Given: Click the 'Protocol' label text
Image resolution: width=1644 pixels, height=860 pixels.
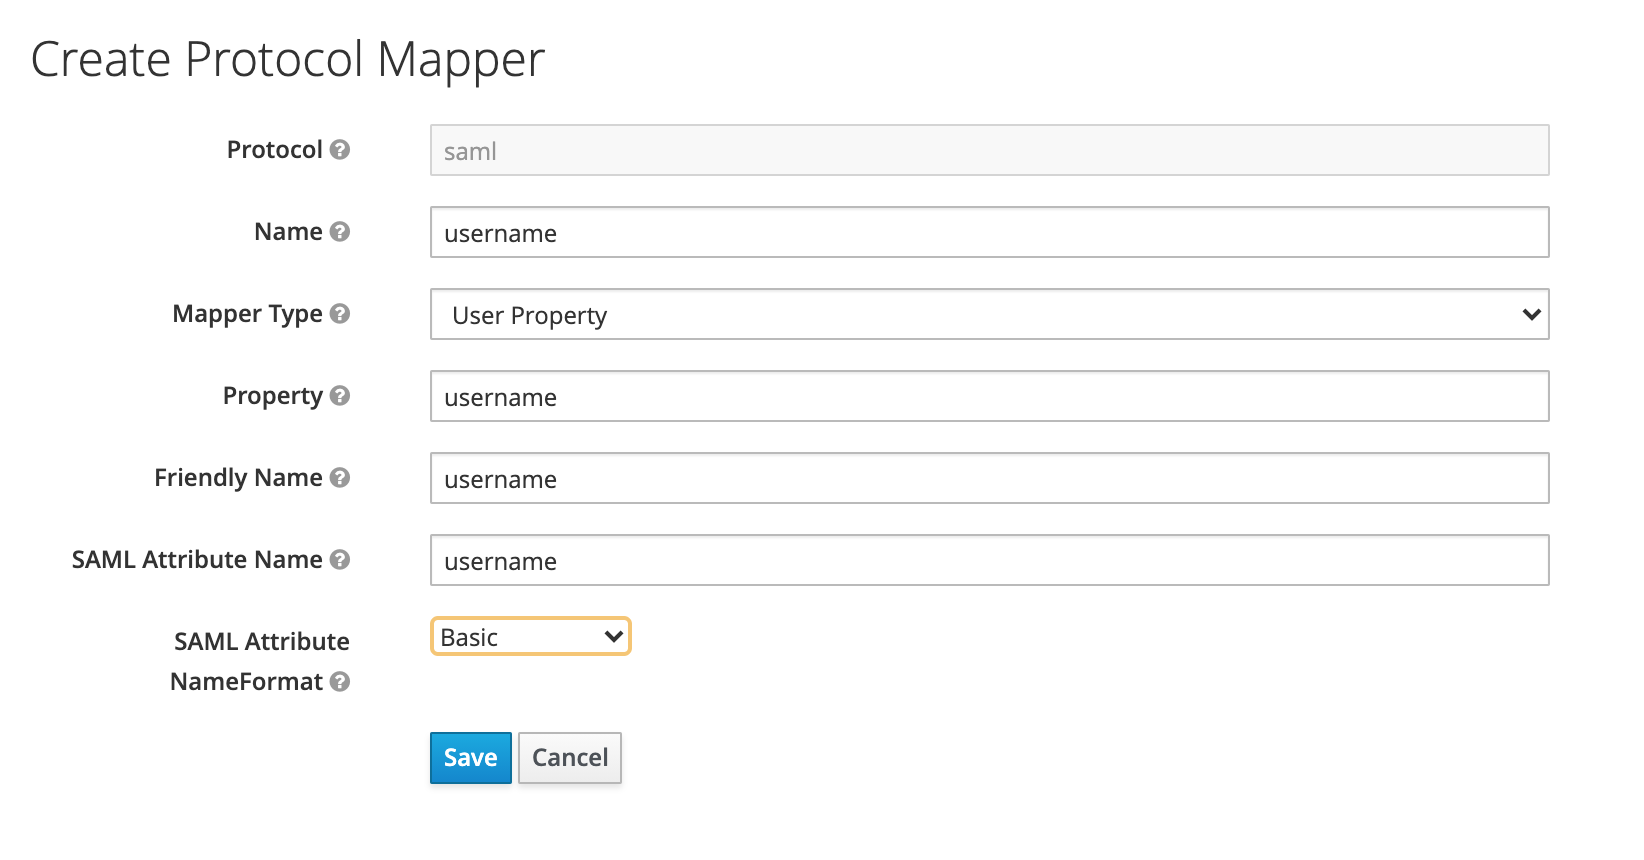Looking at the screenshot, I should [x=274, y=150].
